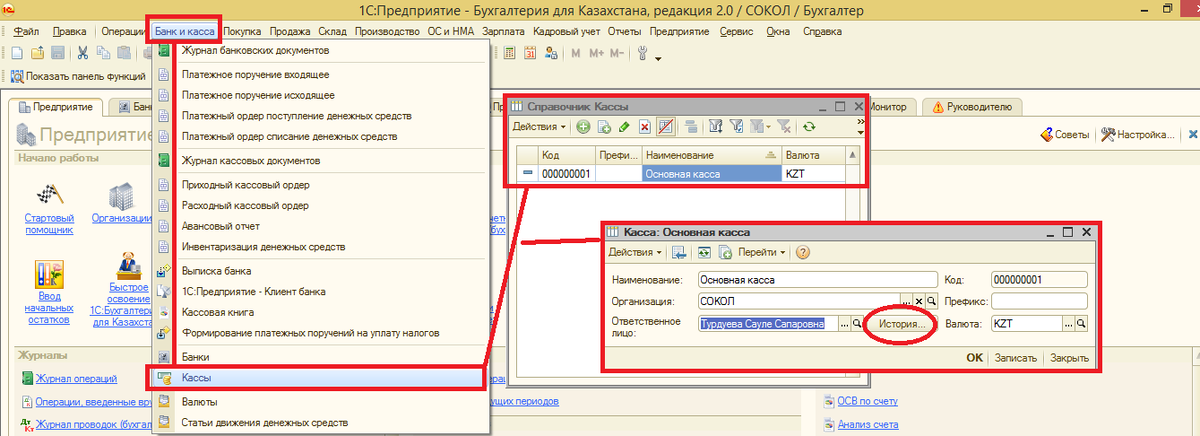This screenshot has width=1200, height=436.
Task: Open the Валюта selection ellipsis button
Action: tap(1067, 324)
